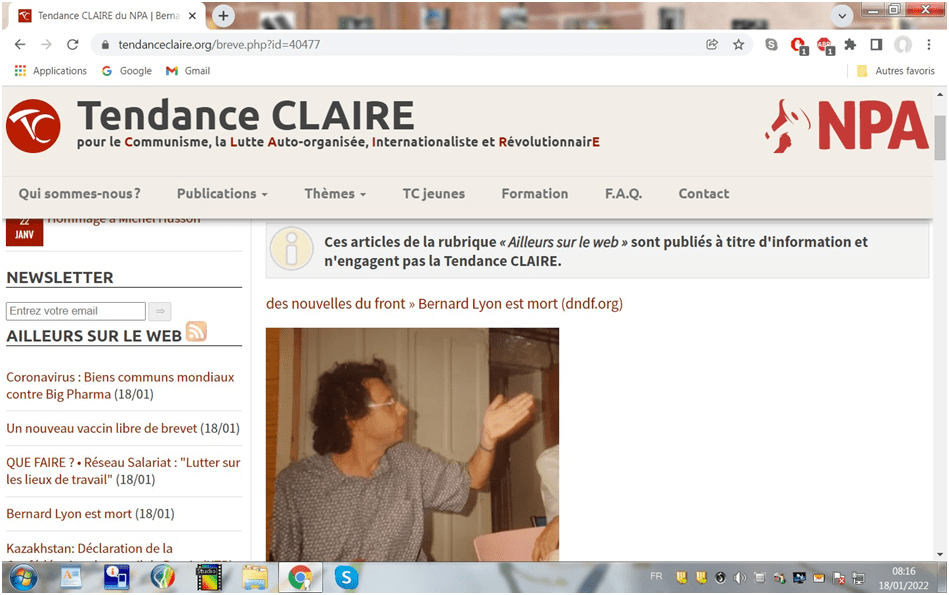Image resolution: width=949 pixels, height=595 pixels.
Task: Open the Chrome profile avatar
Action: click(903, 44)
